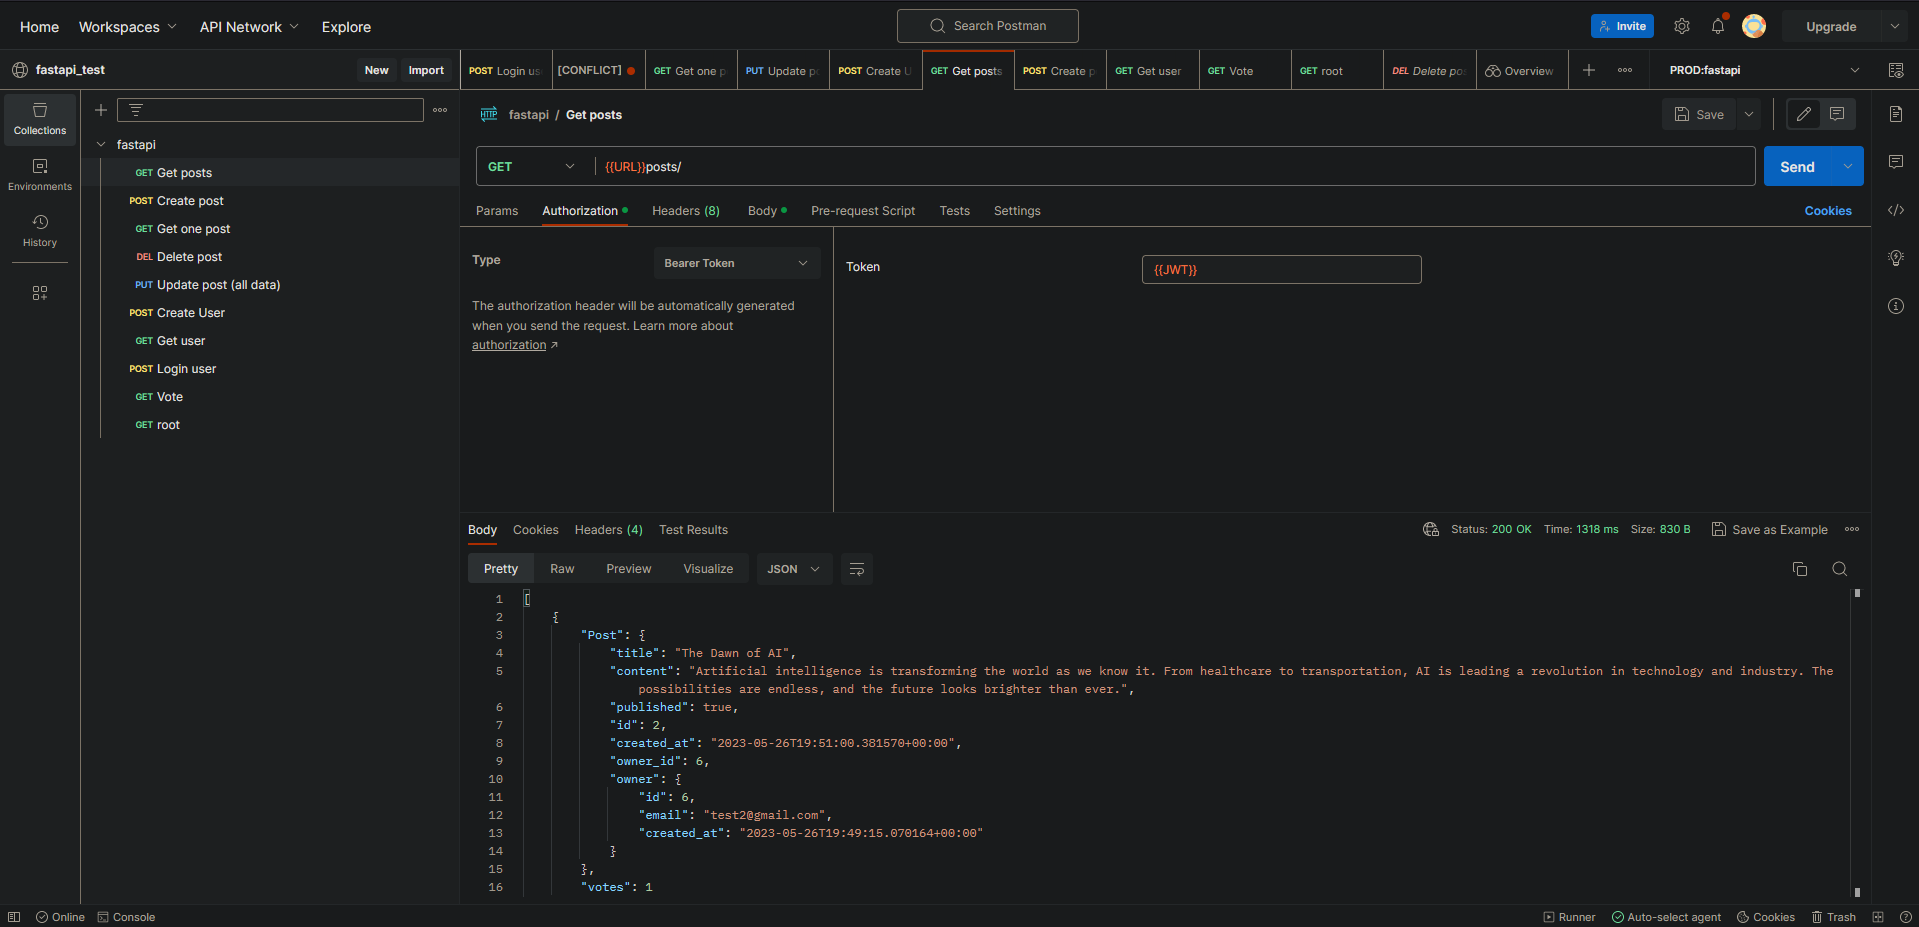Image resolution: width=1919 pixels, height=927 pixels.
Task: Open the JSON response format dropdown
Action: [794, 569]
